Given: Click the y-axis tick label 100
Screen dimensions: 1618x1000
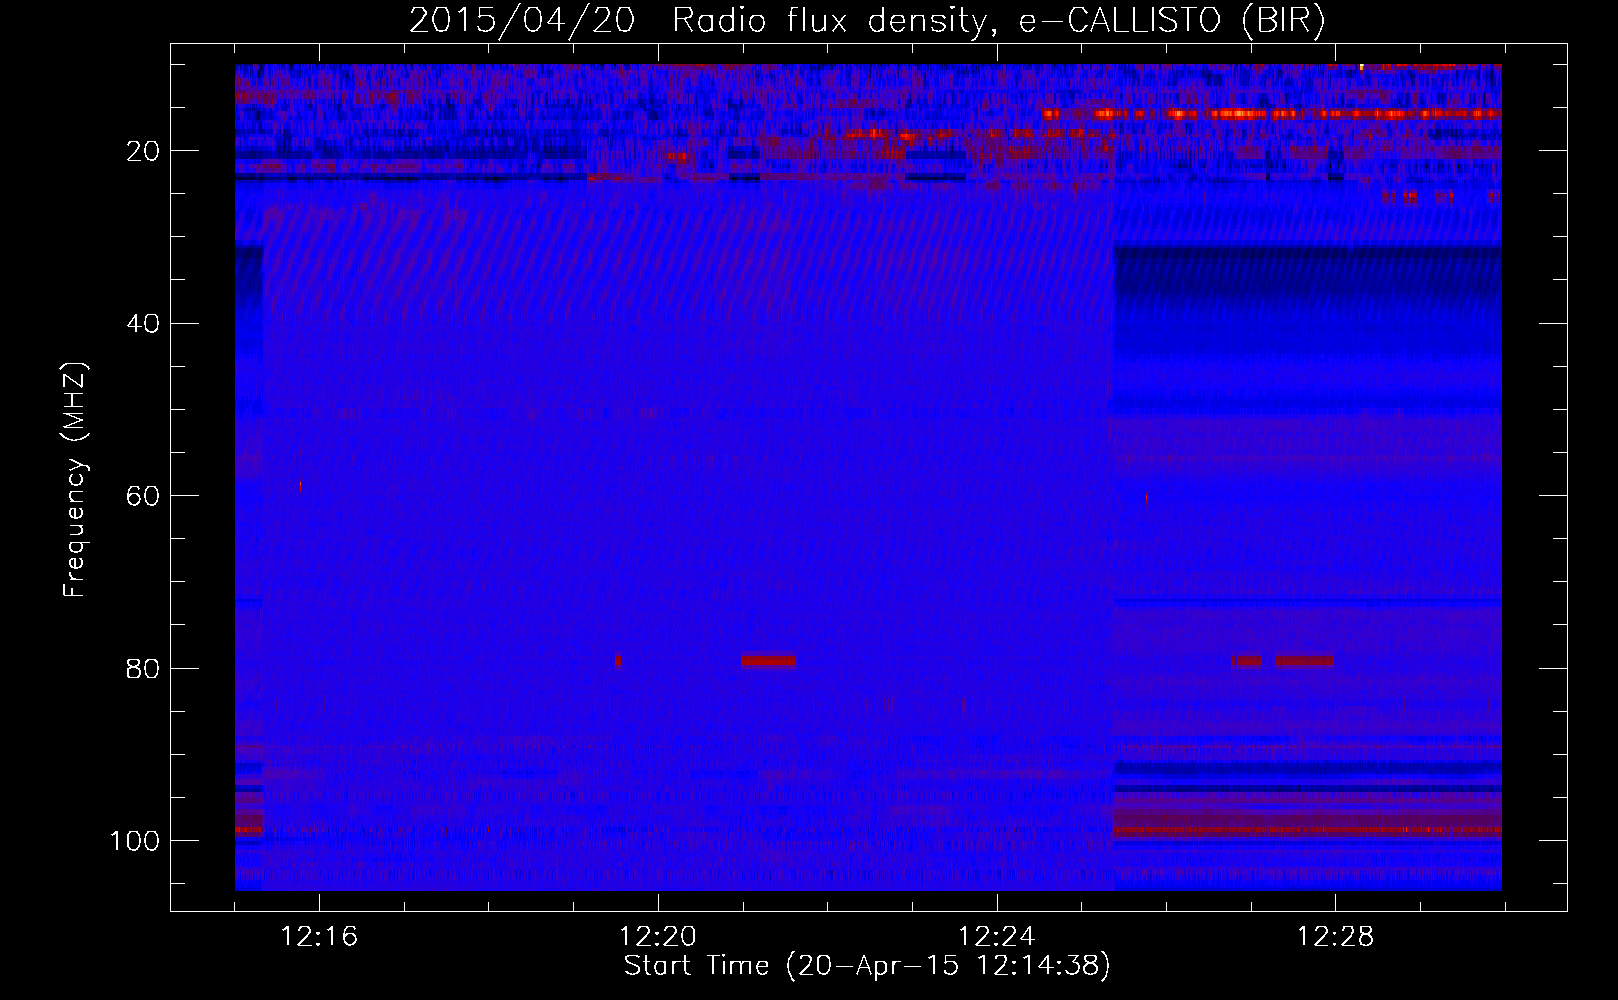Looking at the screenshot, I should [135, 841].
